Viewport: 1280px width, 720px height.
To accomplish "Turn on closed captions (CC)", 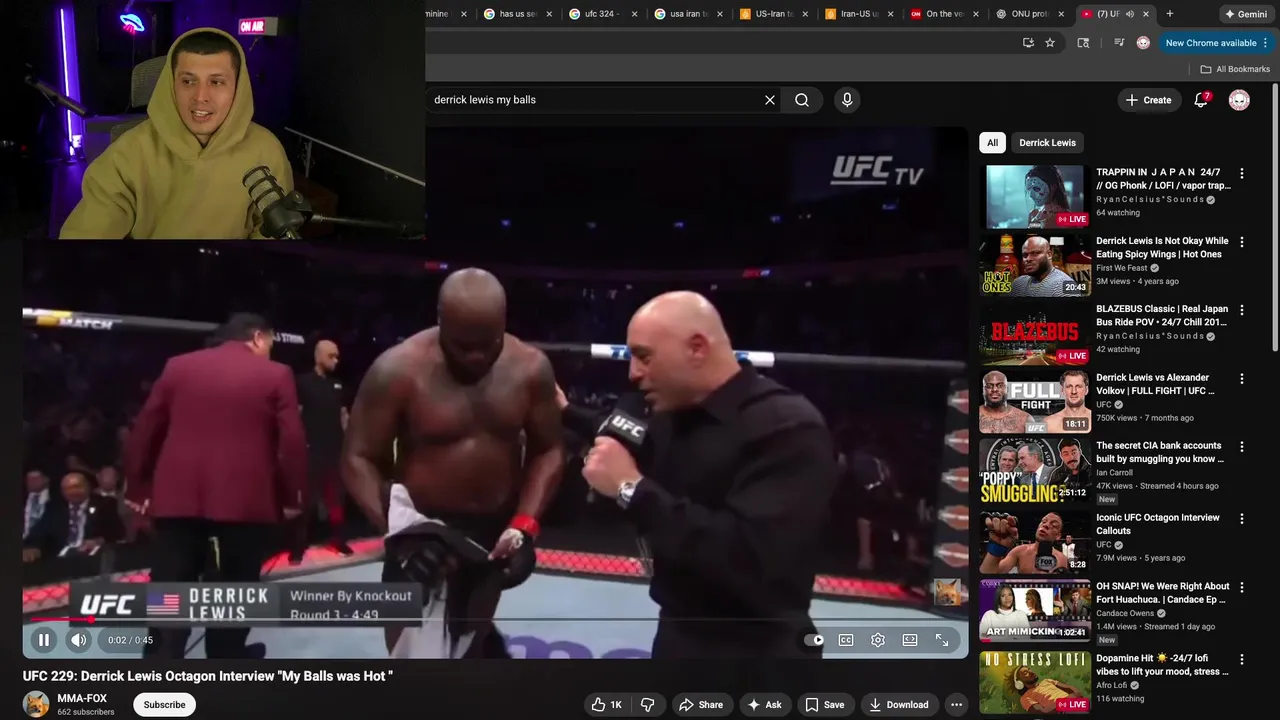I will click(x=846, y=640).
